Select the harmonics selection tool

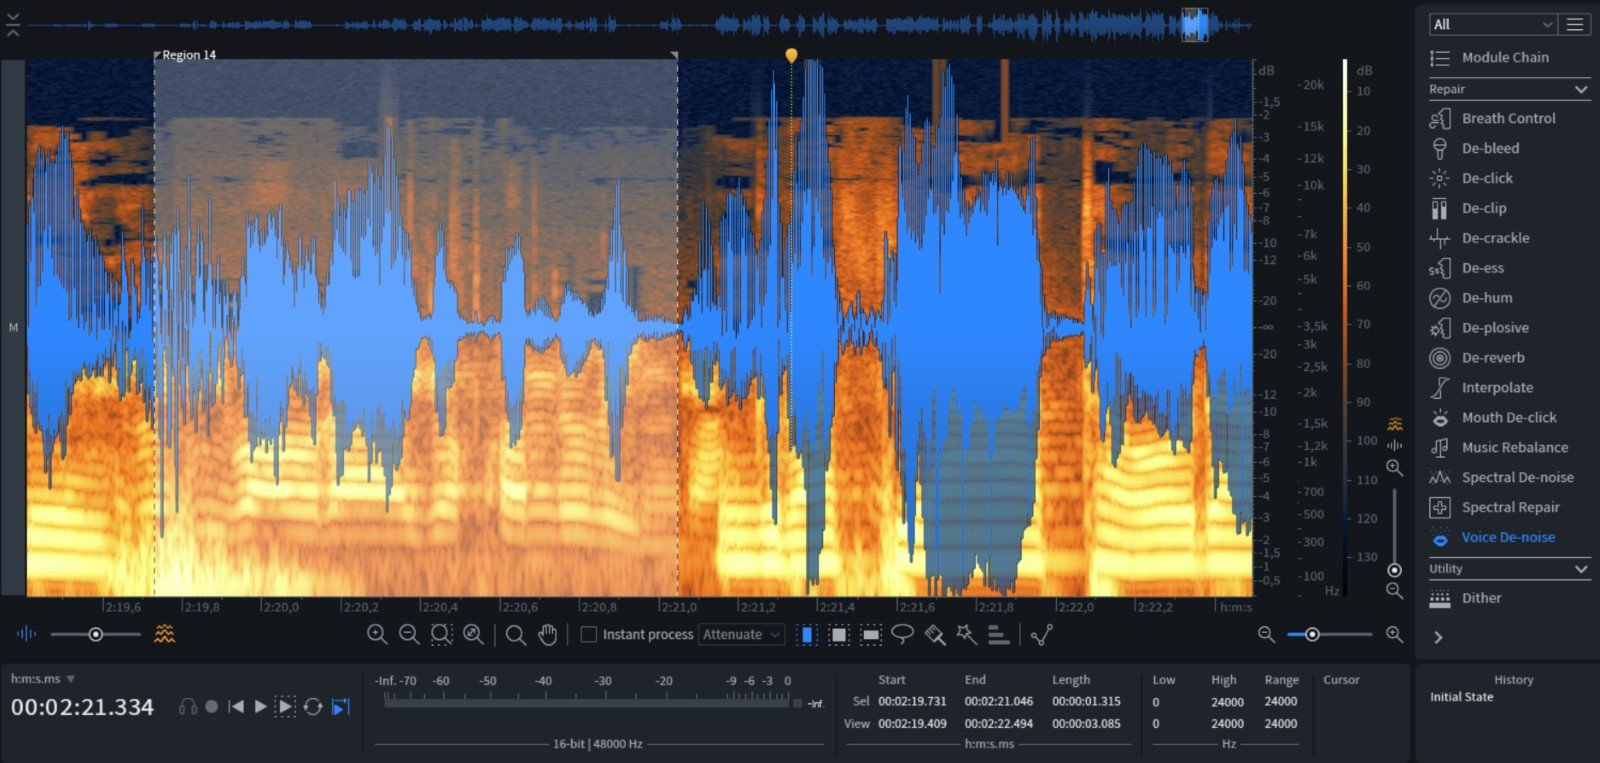(x=998, y=634)
